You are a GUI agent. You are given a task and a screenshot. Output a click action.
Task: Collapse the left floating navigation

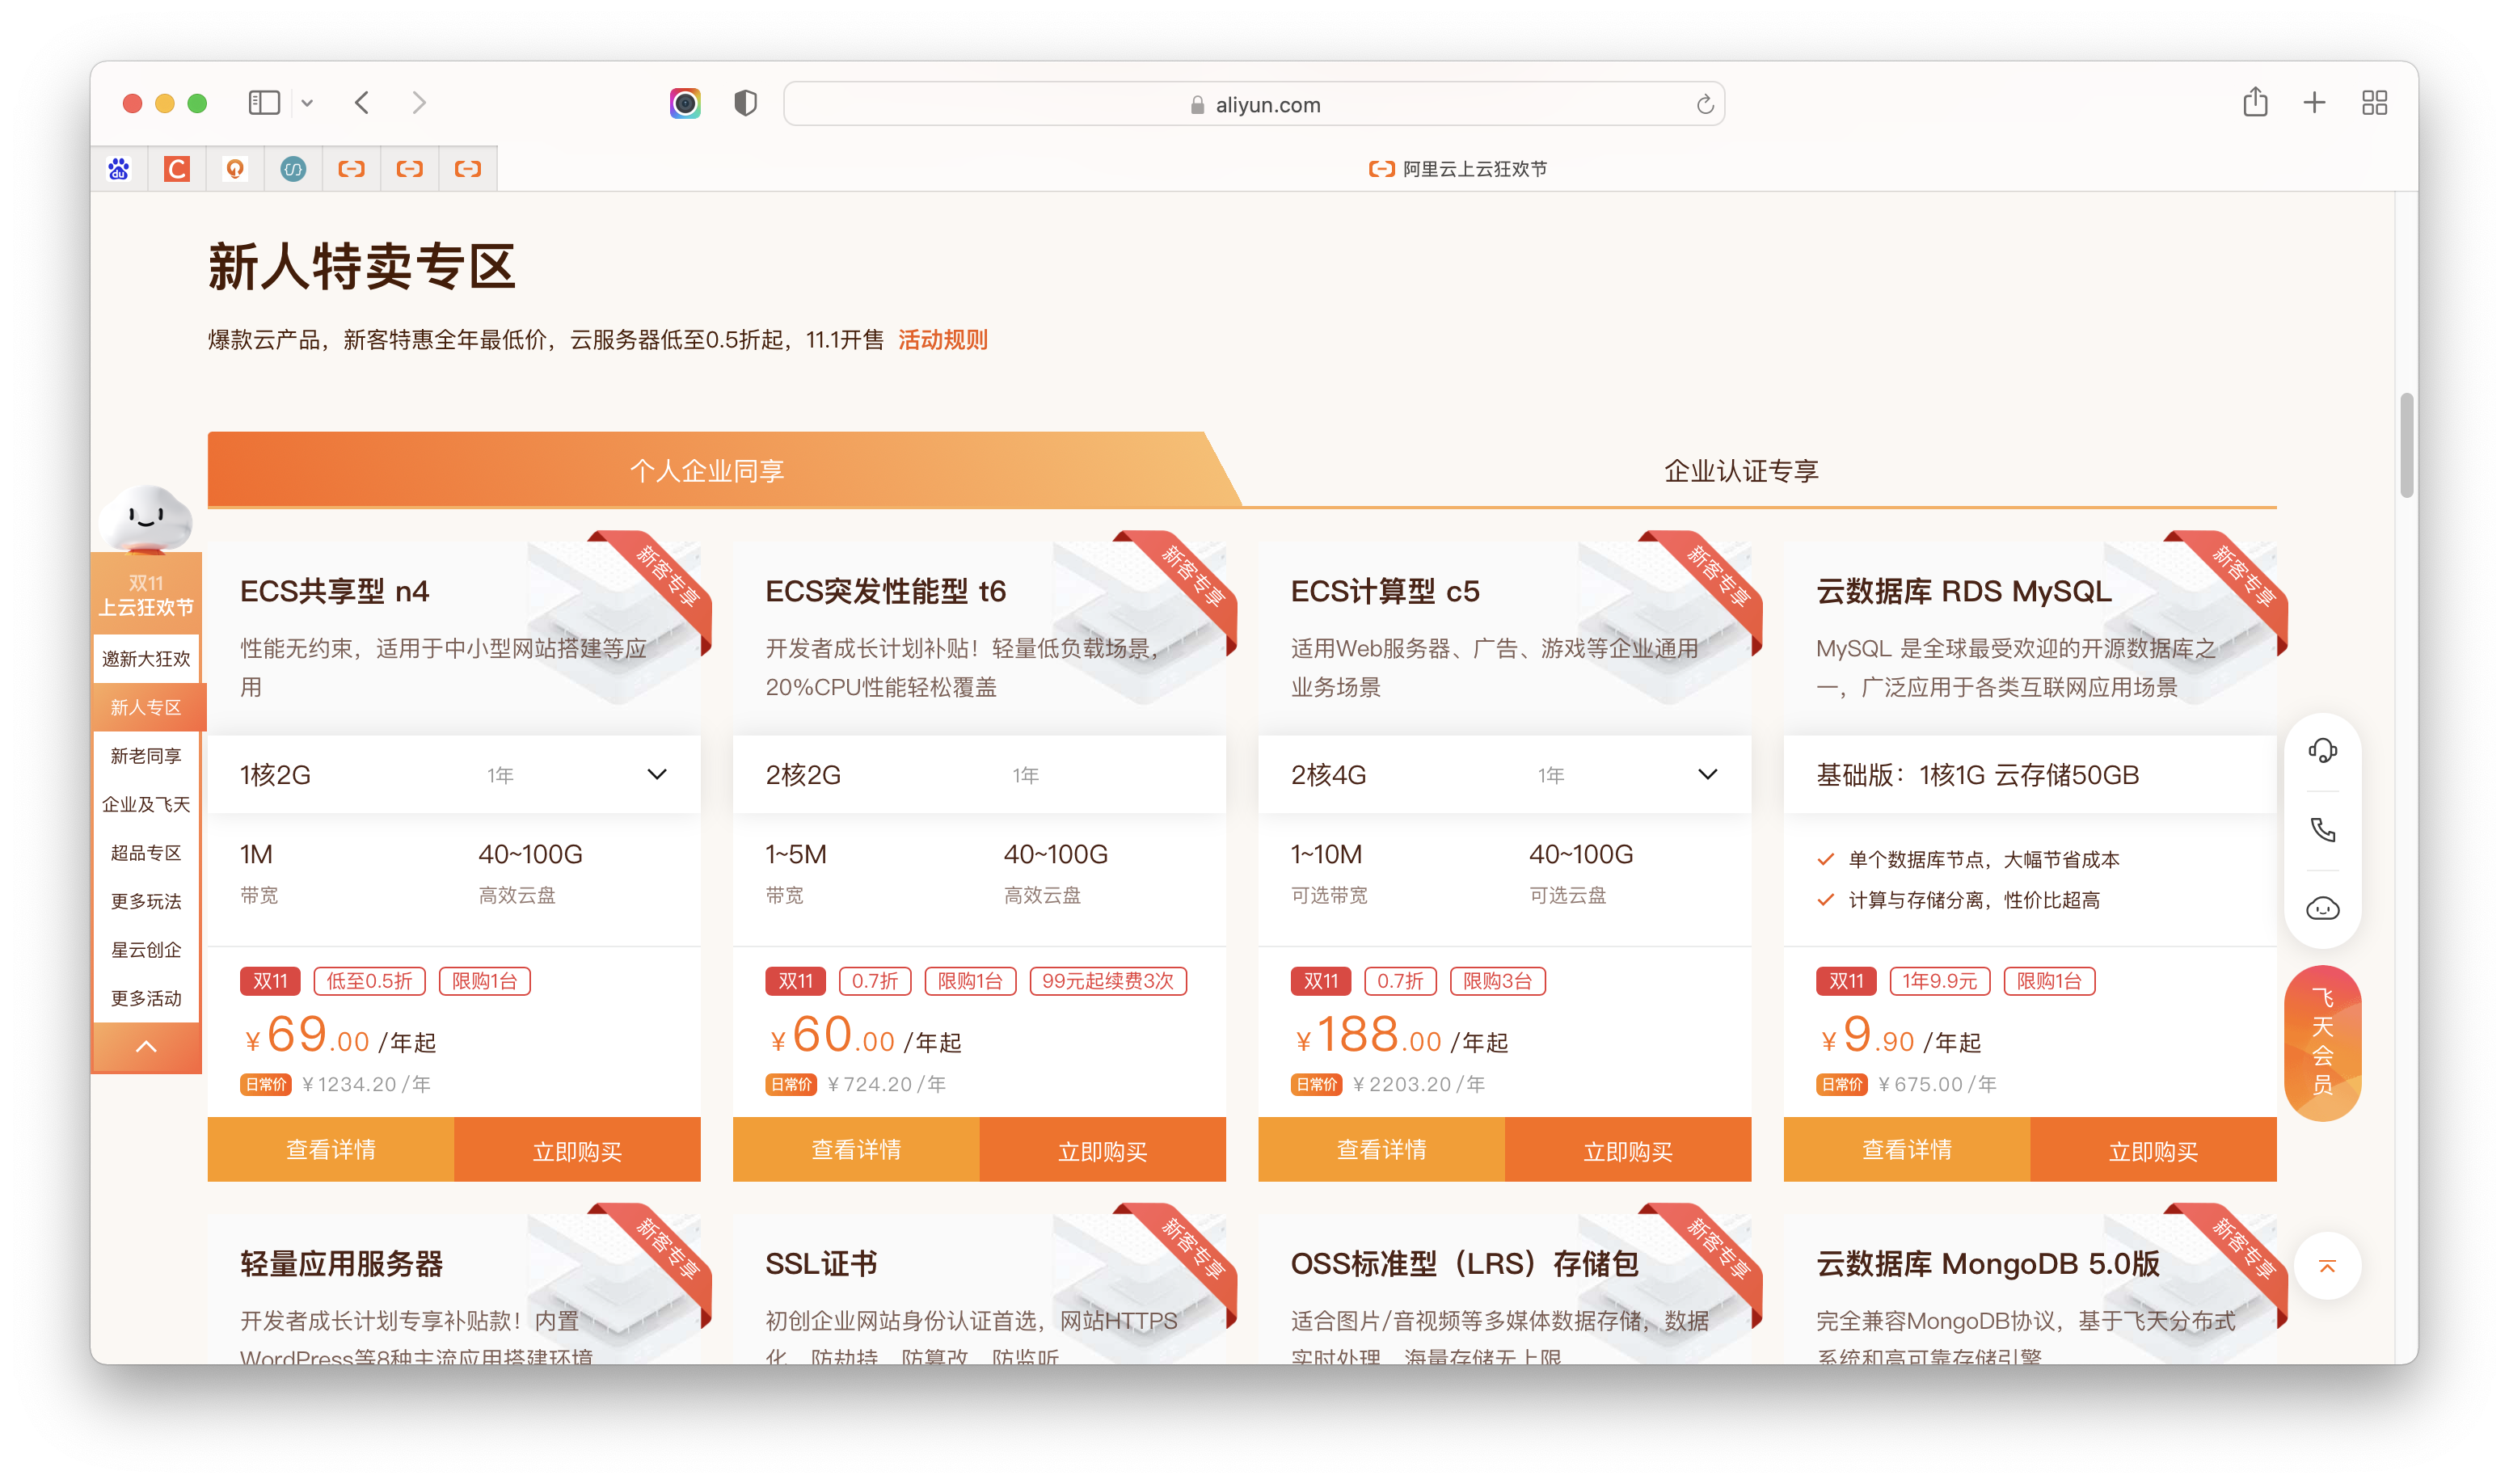tap(146, 1047)
